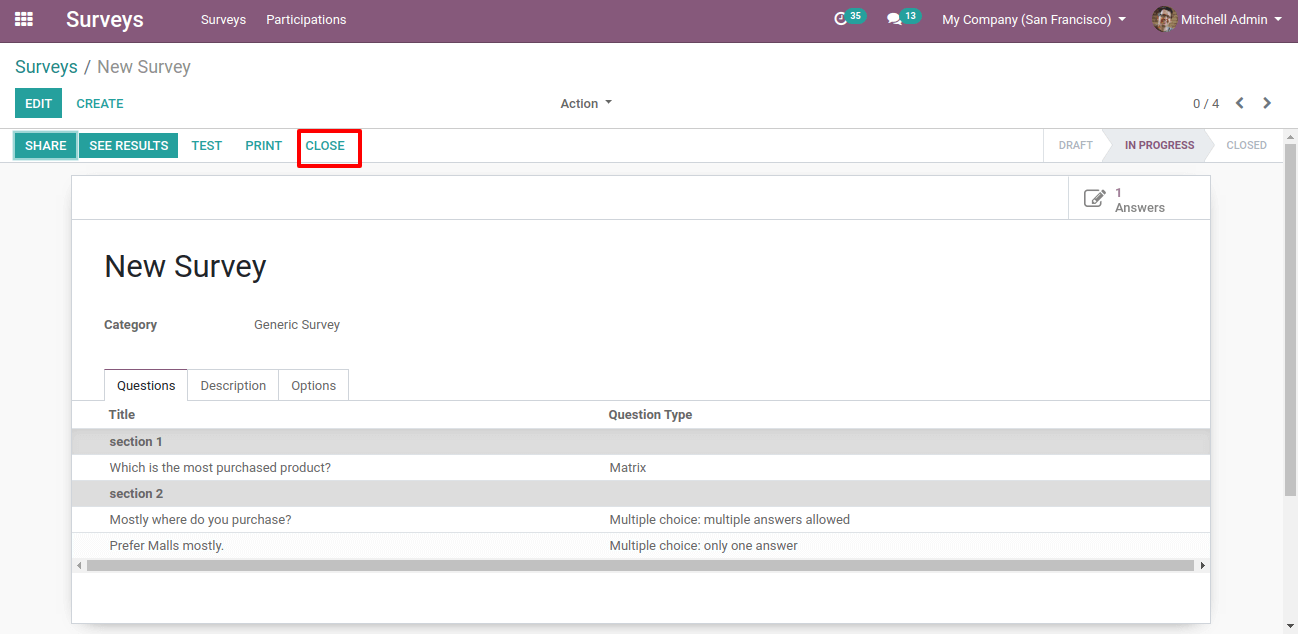Select the DRAFT status stage
The image size is (1298, 634).
tap(1075, 145)
